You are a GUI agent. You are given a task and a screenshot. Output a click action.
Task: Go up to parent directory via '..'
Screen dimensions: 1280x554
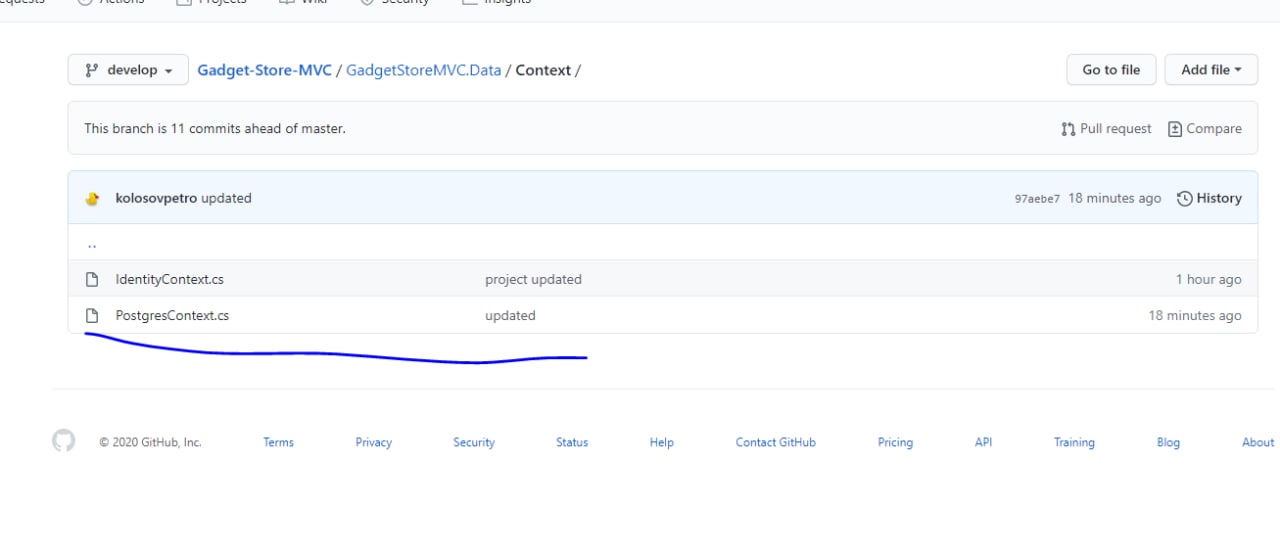coord(92,243)
